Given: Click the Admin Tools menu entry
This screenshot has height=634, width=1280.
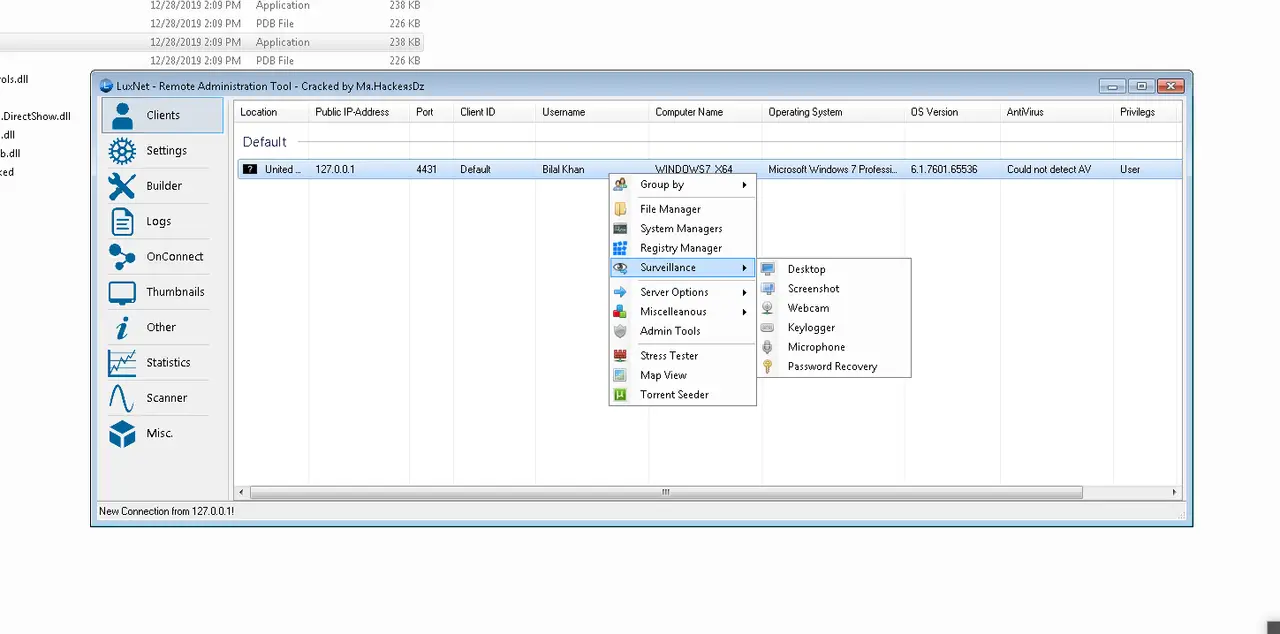Looking at the screenshot, I should pos(670,331).
